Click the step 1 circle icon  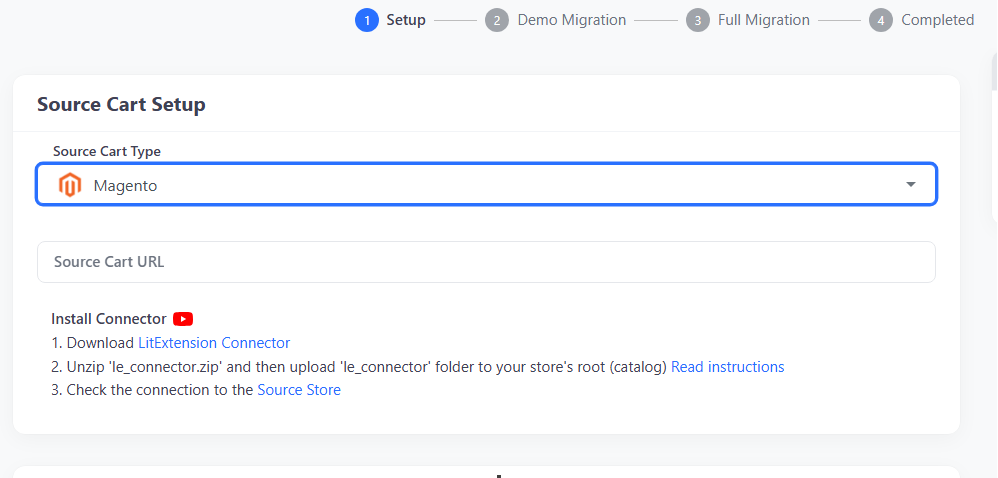367,20
